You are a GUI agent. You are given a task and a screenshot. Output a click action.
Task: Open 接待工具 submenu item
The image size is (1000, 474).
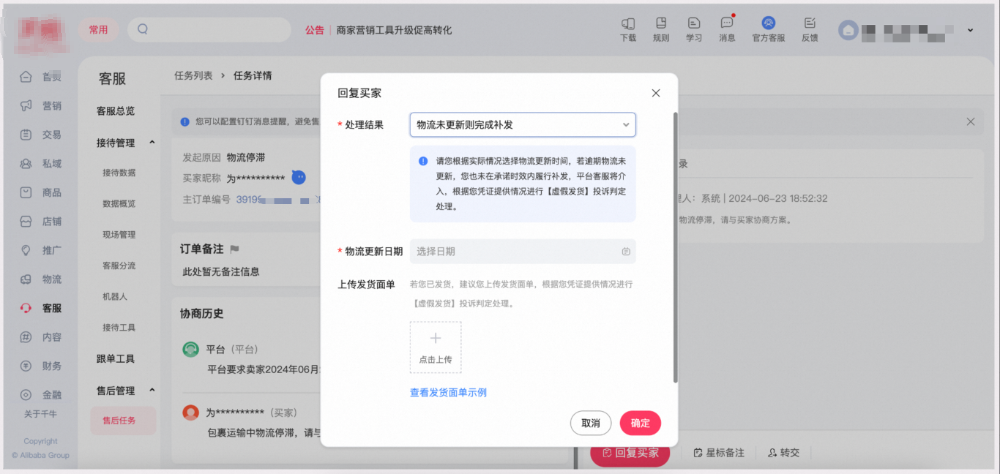[x=119, y=327]
